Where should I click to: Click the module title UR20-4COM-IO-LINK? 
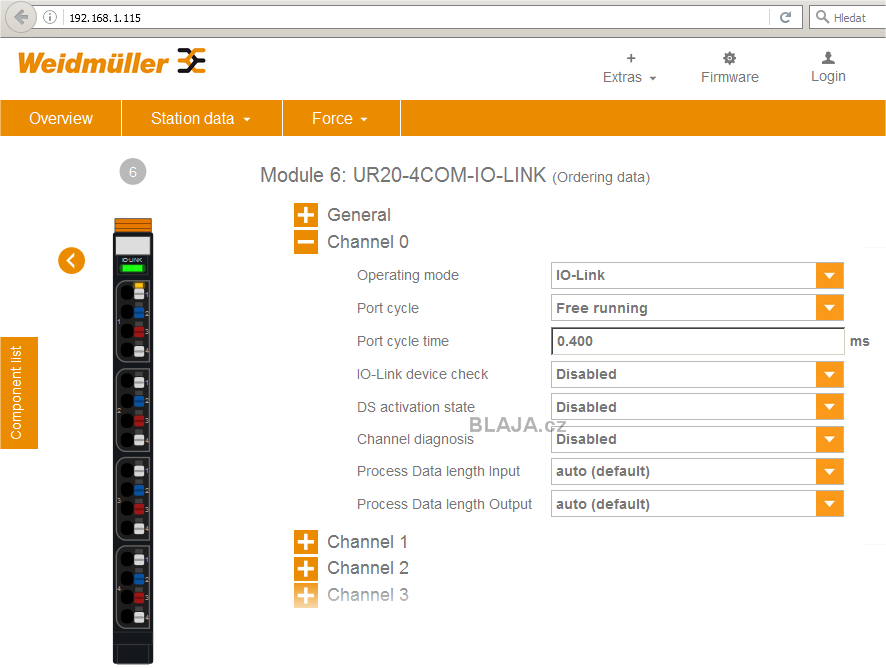pyautogui.click(x=449, y=175)
